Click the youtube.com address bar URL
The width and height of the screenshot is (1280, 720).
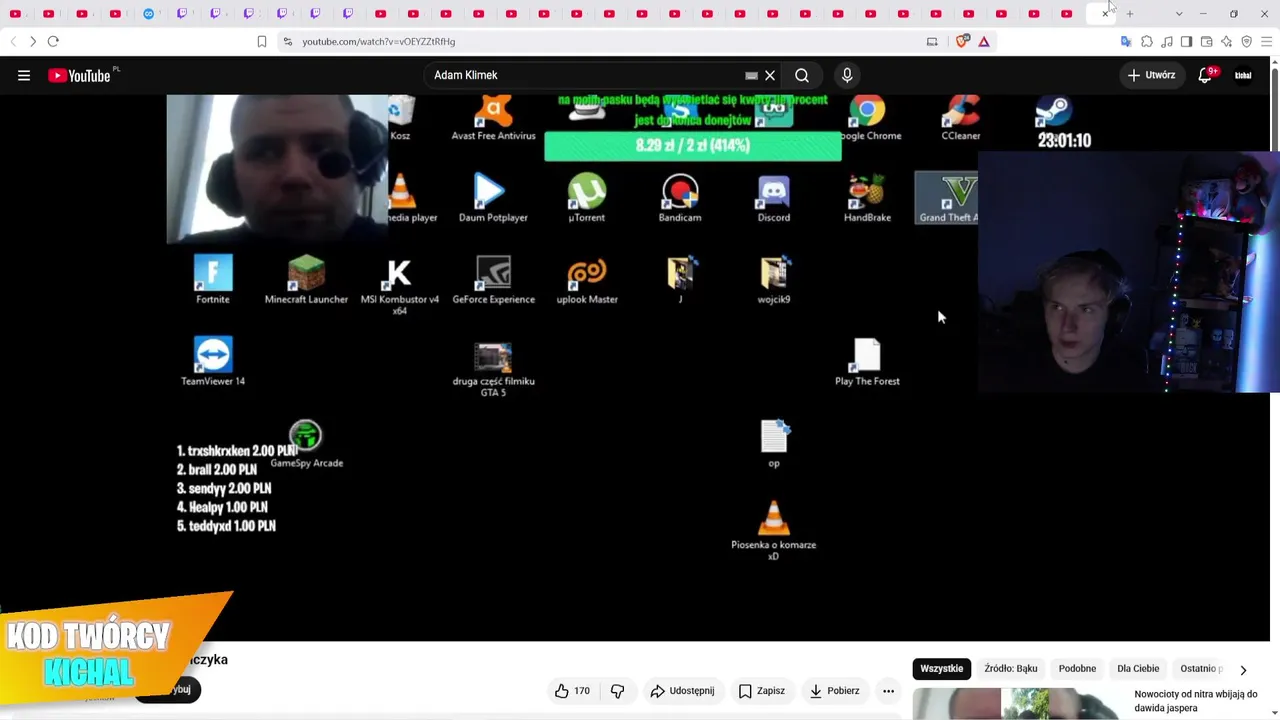[379, 42]
